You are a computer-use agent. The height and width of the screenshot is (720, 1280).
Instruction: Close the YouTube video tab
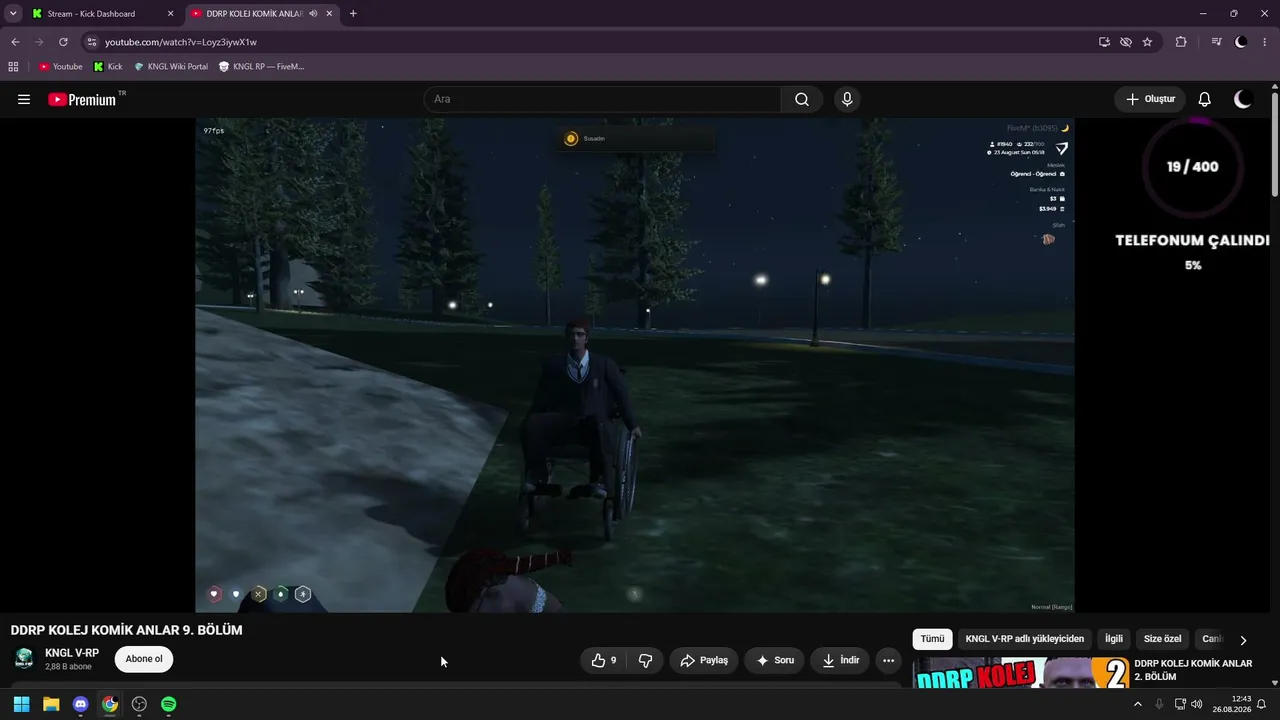pos(329,13)
